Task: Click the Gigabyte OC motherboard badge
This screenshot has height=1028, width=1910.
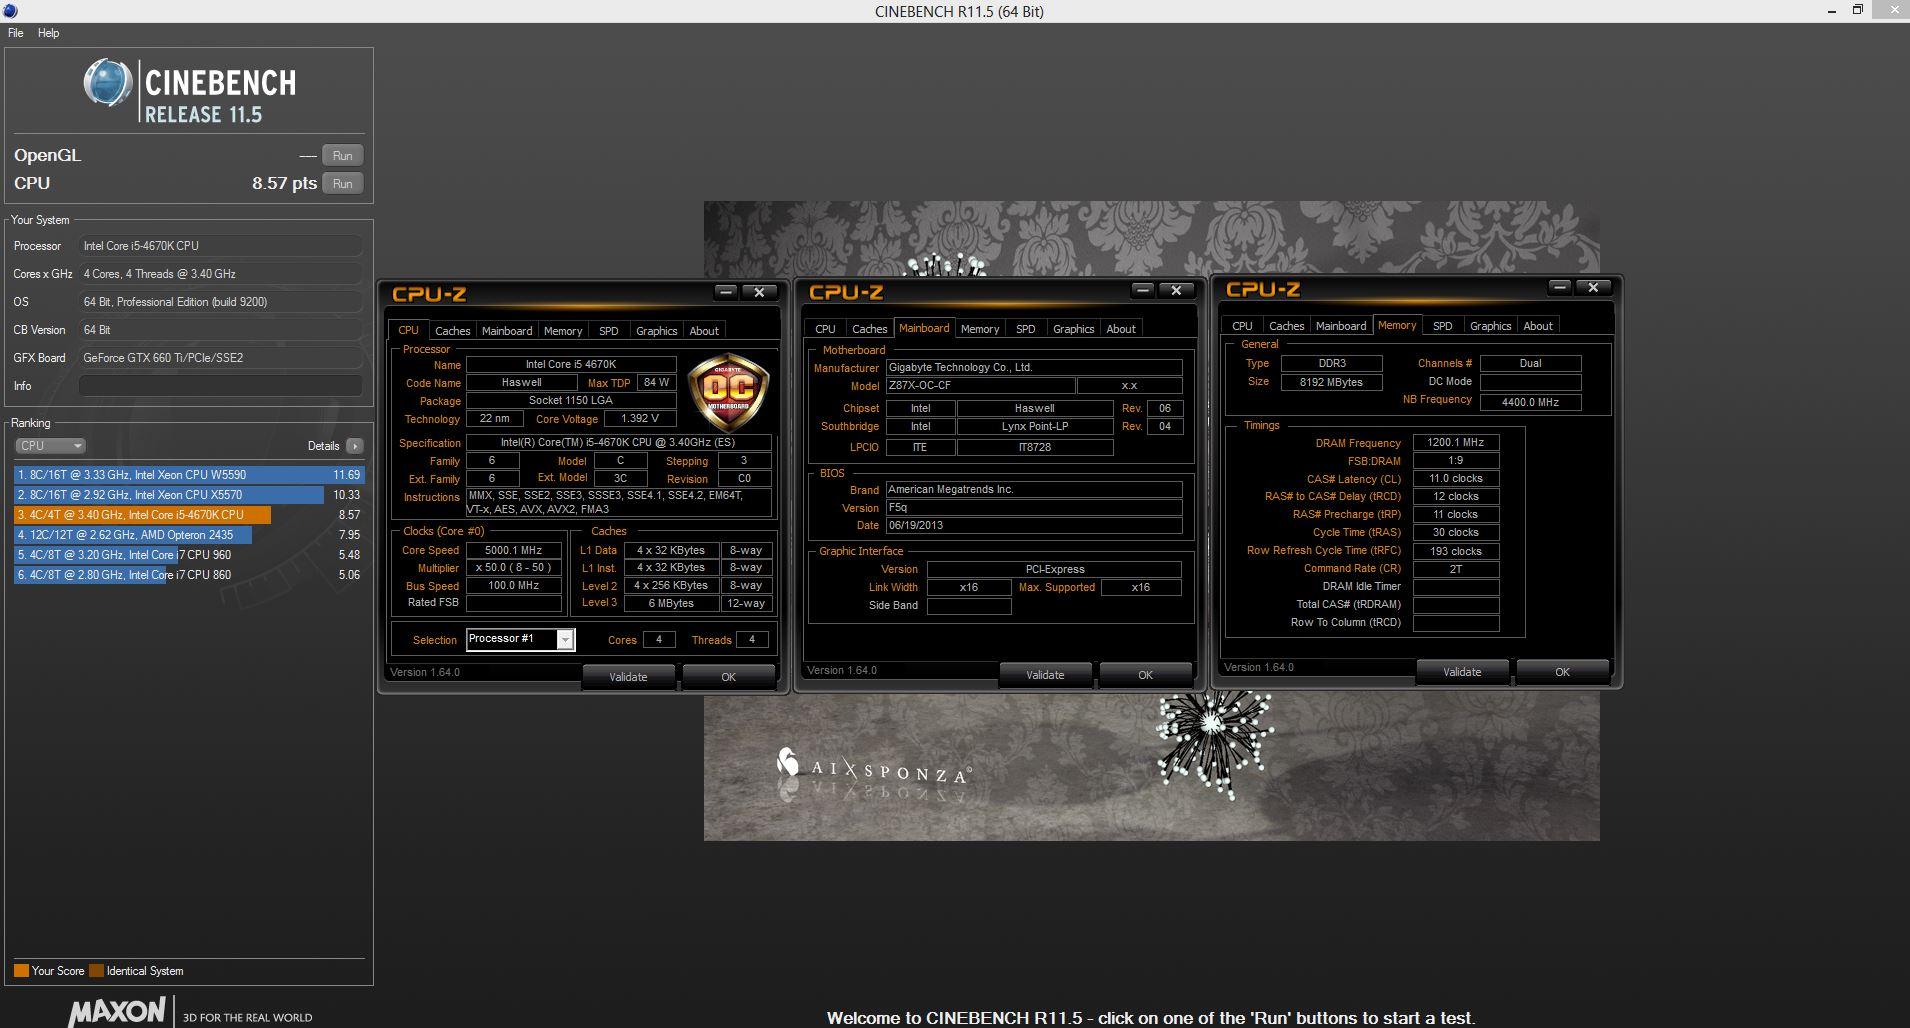Action: (729, 391)
